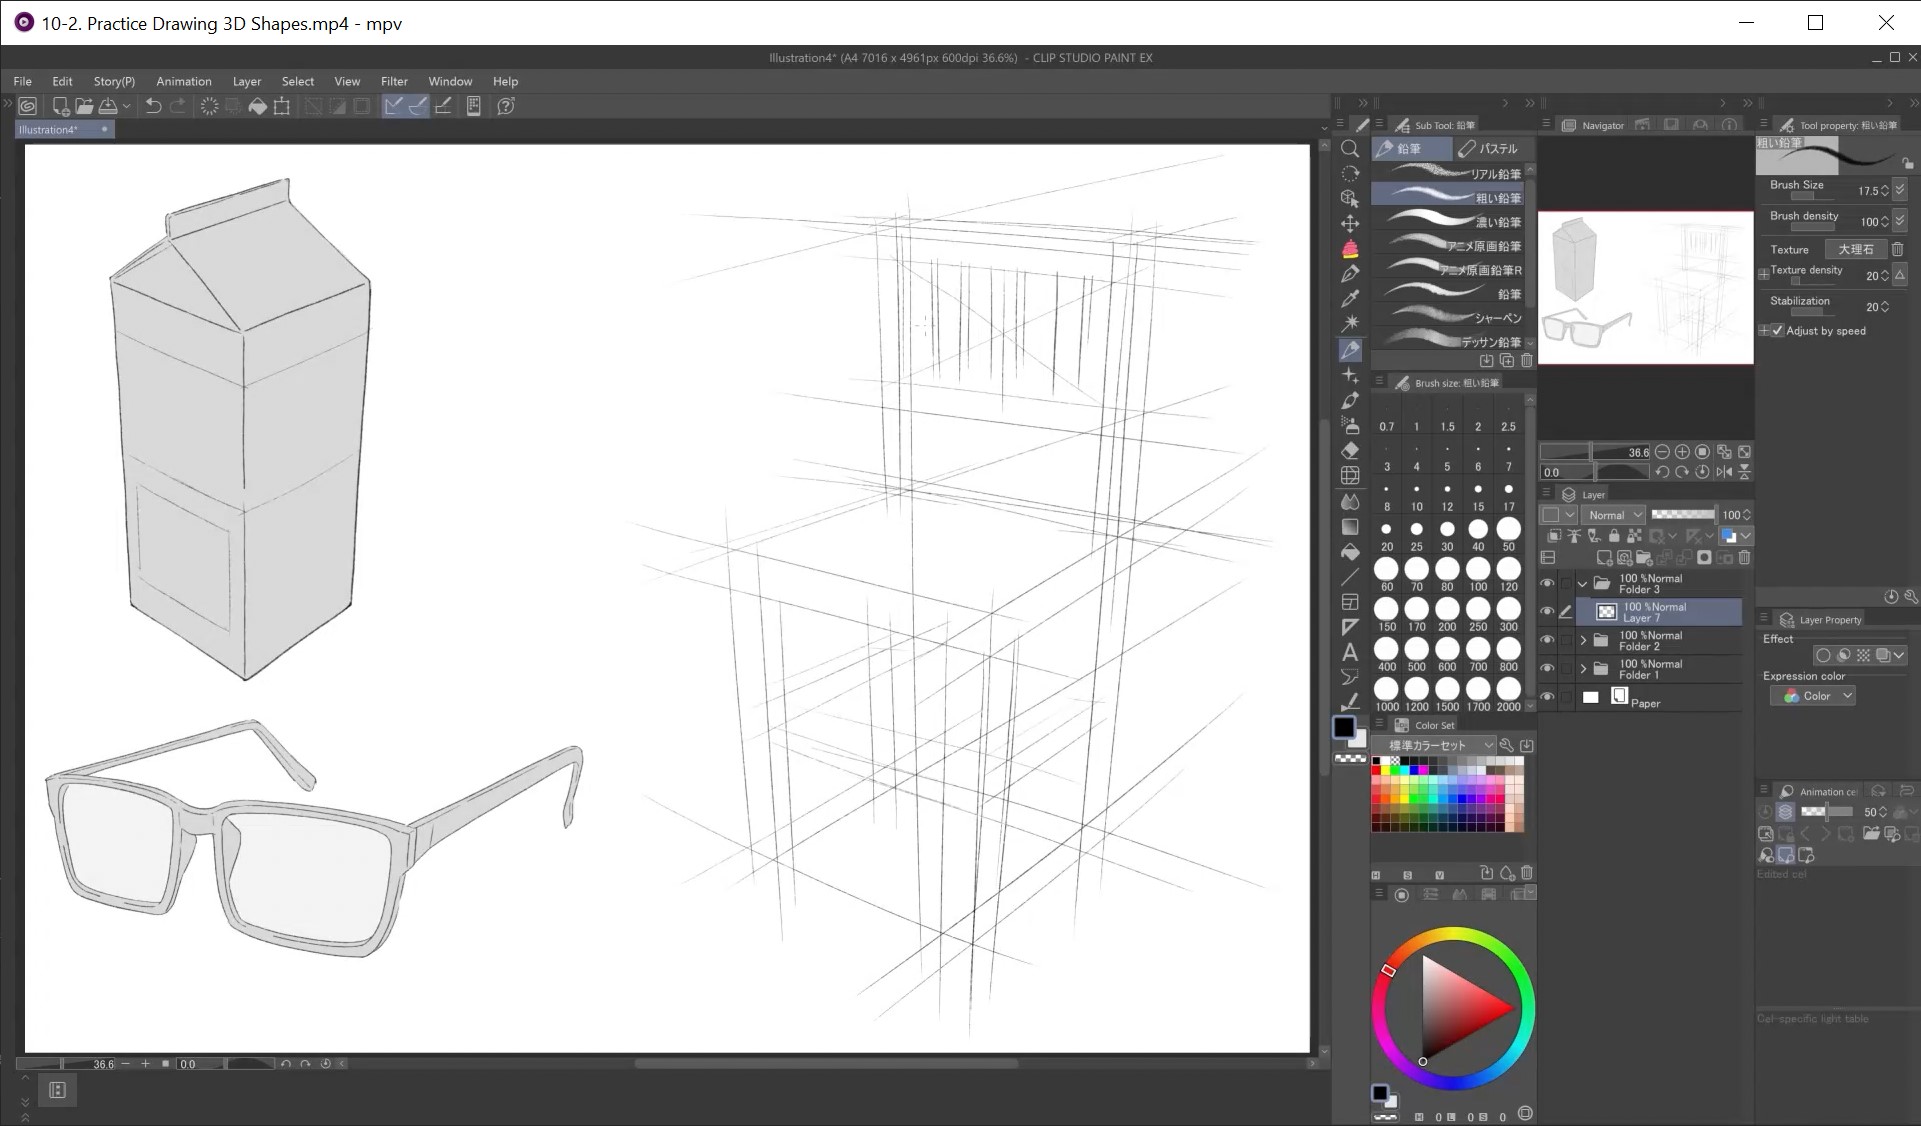
Task: Select the Airbrush spray tool
Action: pos(1350,425)
